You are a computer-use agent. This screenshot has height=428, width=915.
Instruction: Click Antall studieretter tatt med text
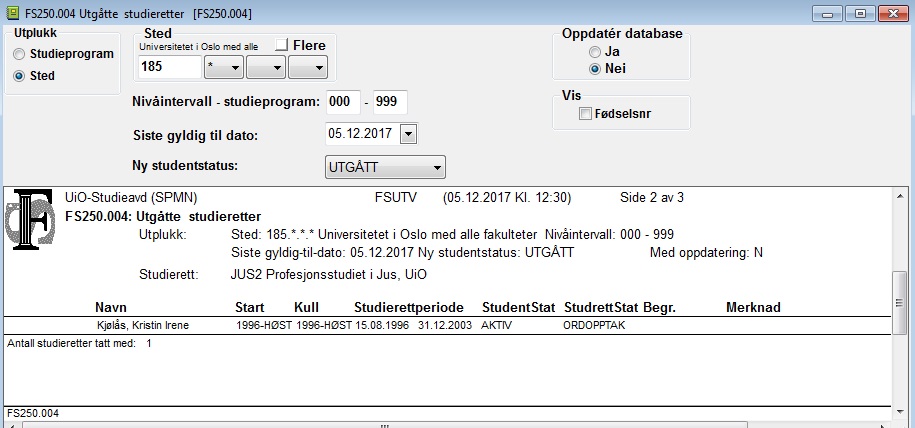coord(71,343)
